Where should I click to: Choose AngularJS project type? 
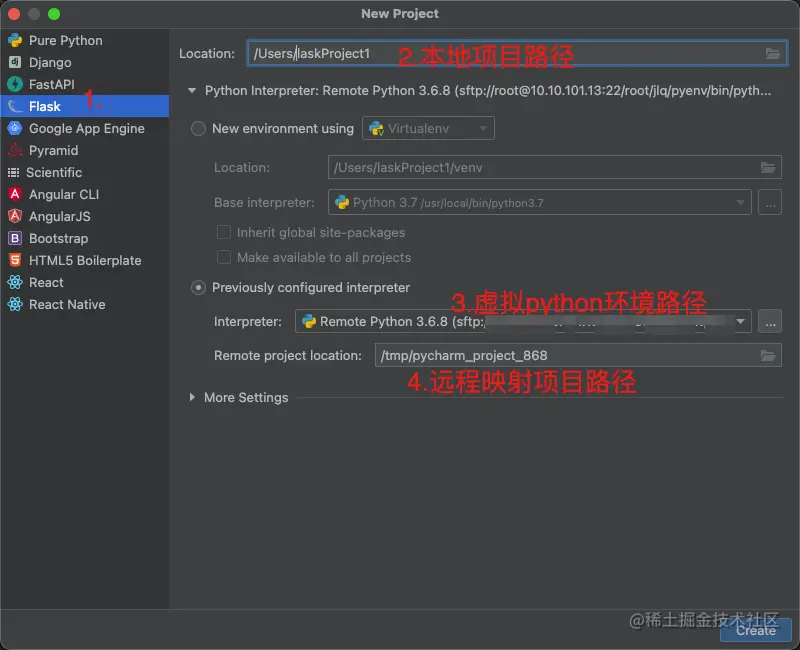tap(60, 216)
